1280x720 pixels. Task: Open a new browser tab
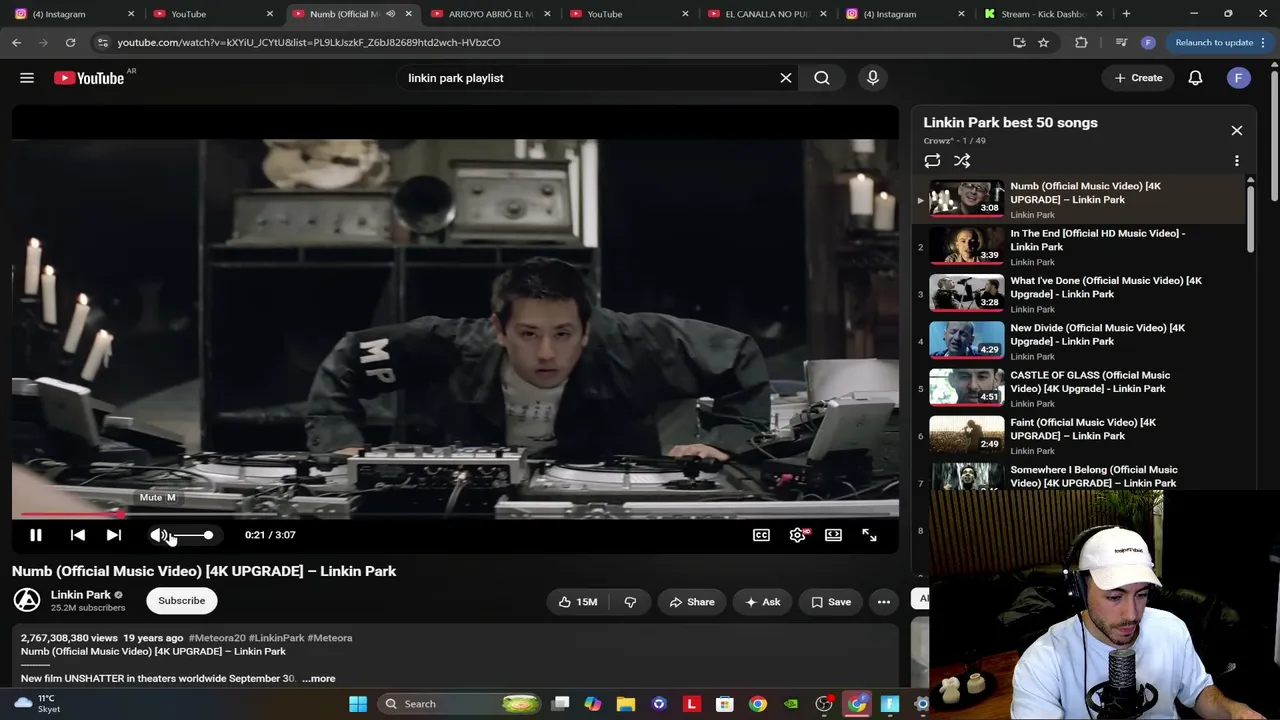coord(1126,14)
